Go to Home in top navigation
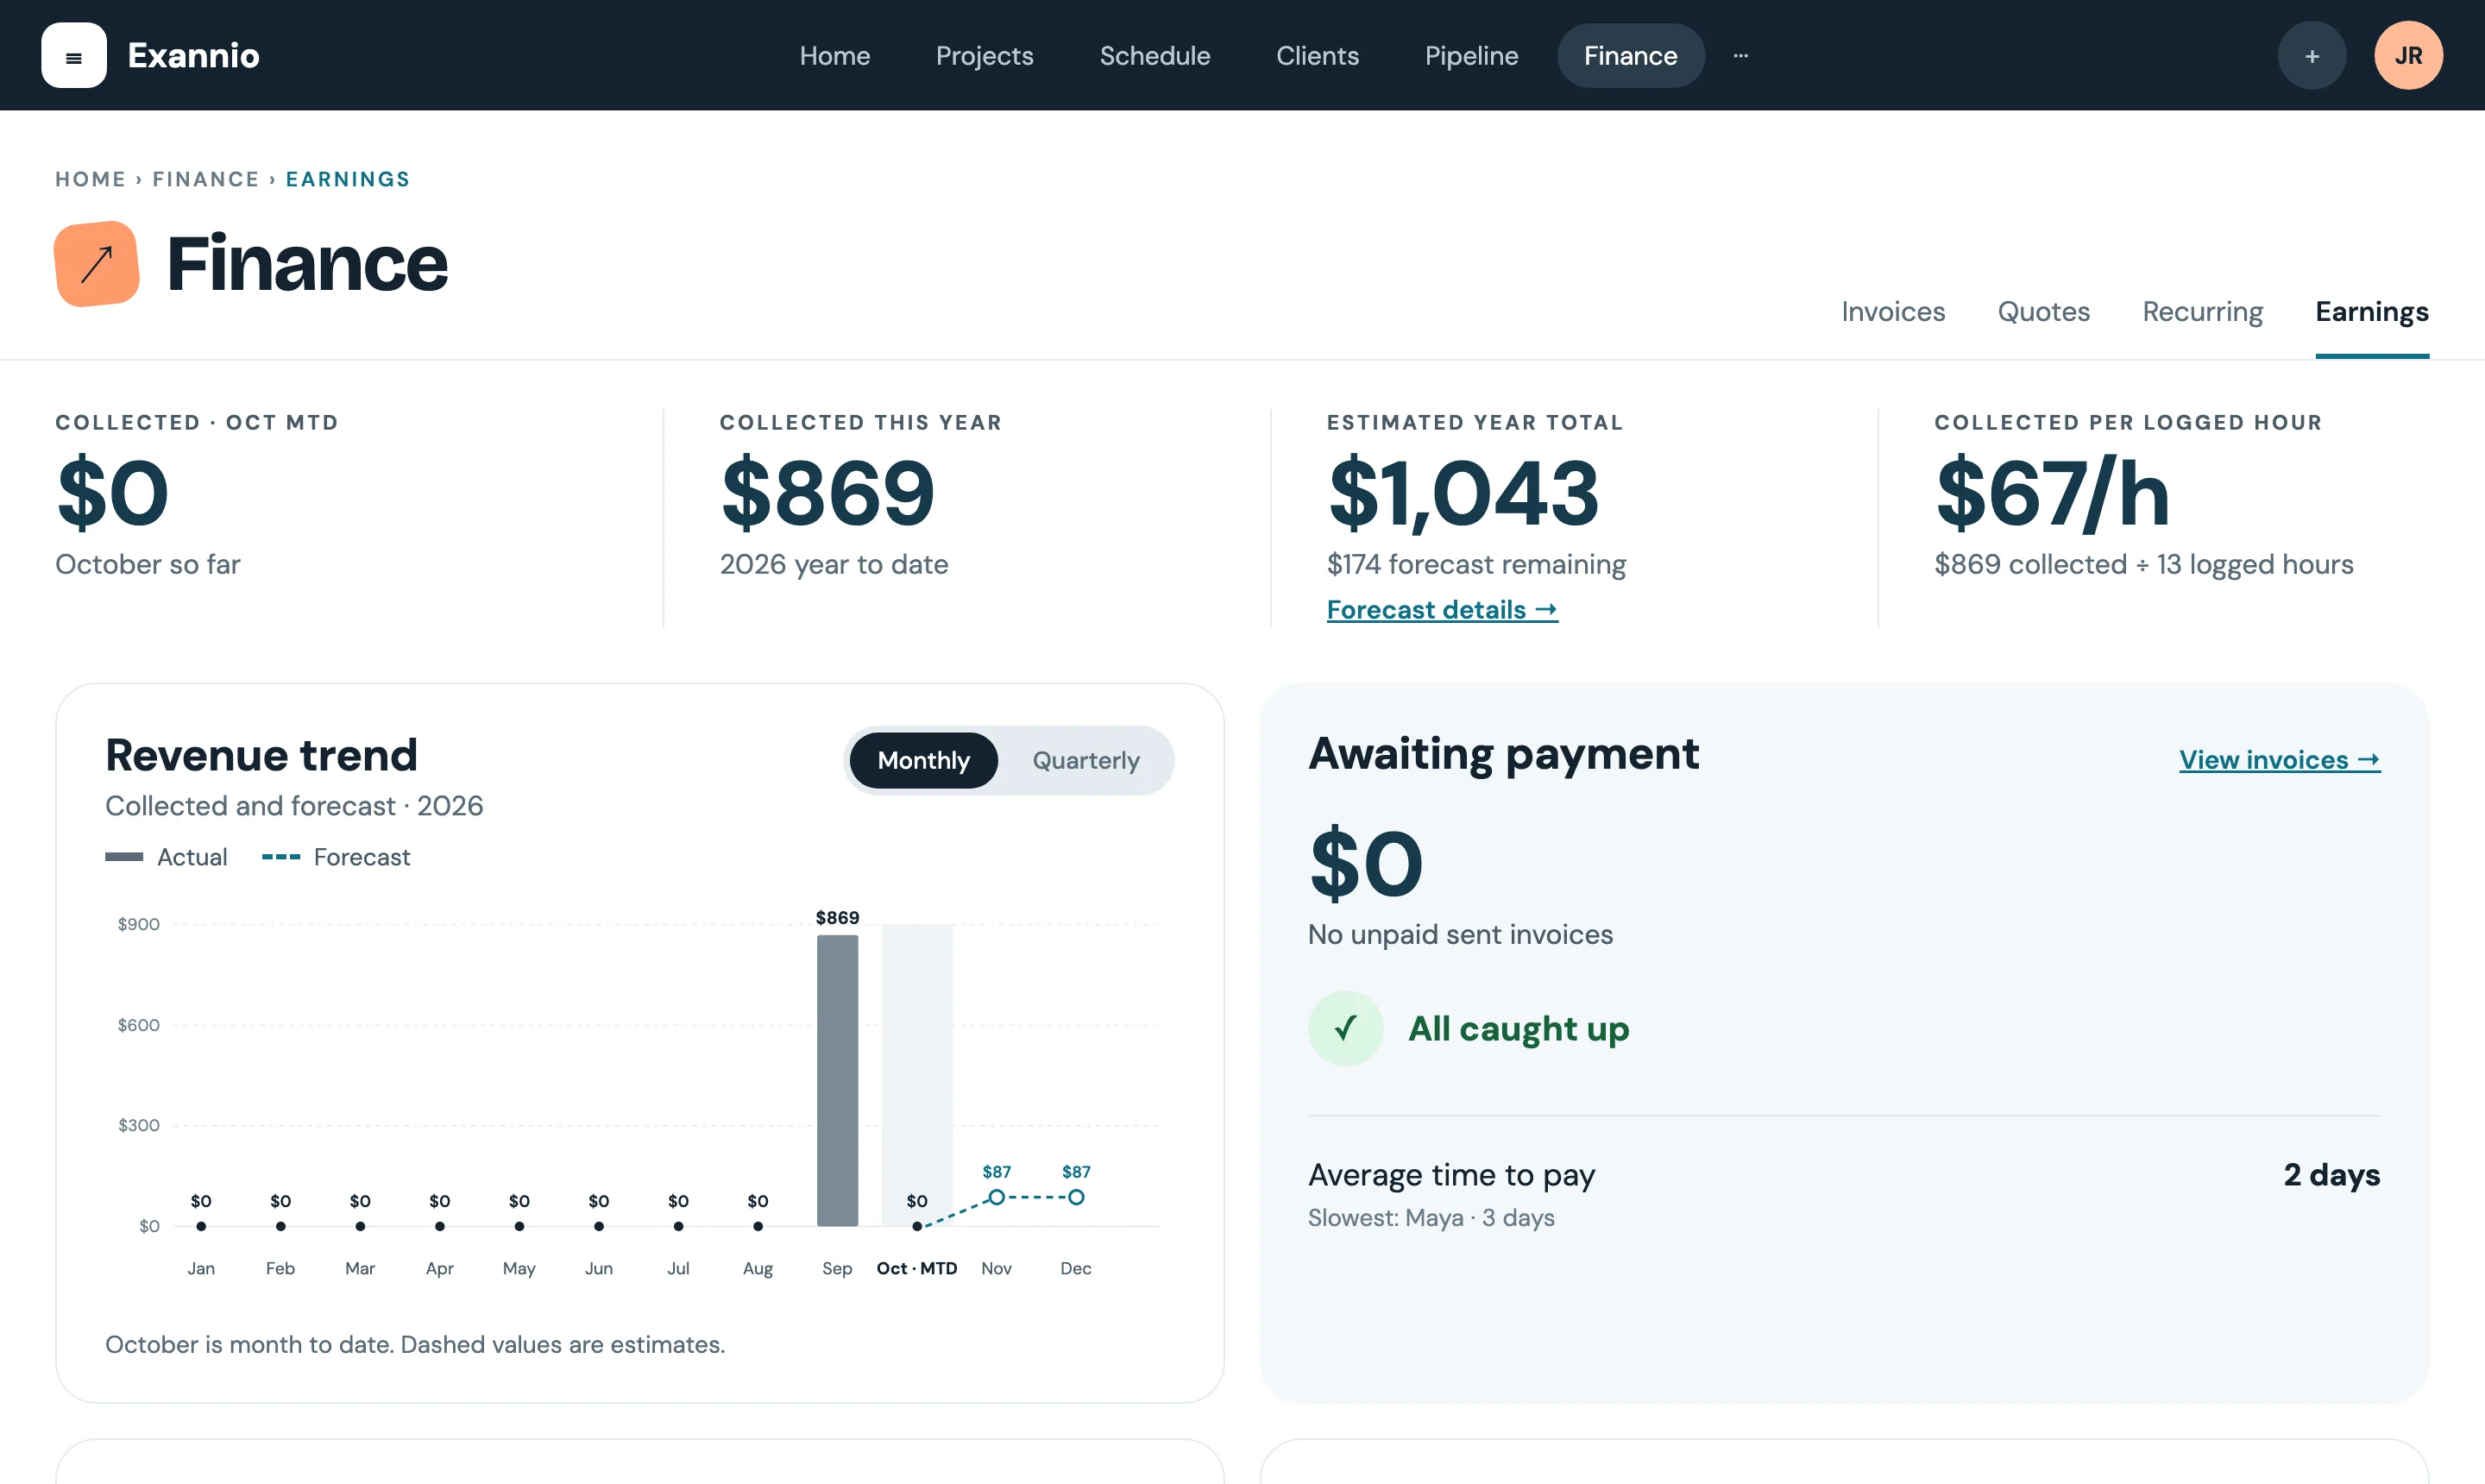Viewport: 2485px width, 1484px height. pos(835,56)
